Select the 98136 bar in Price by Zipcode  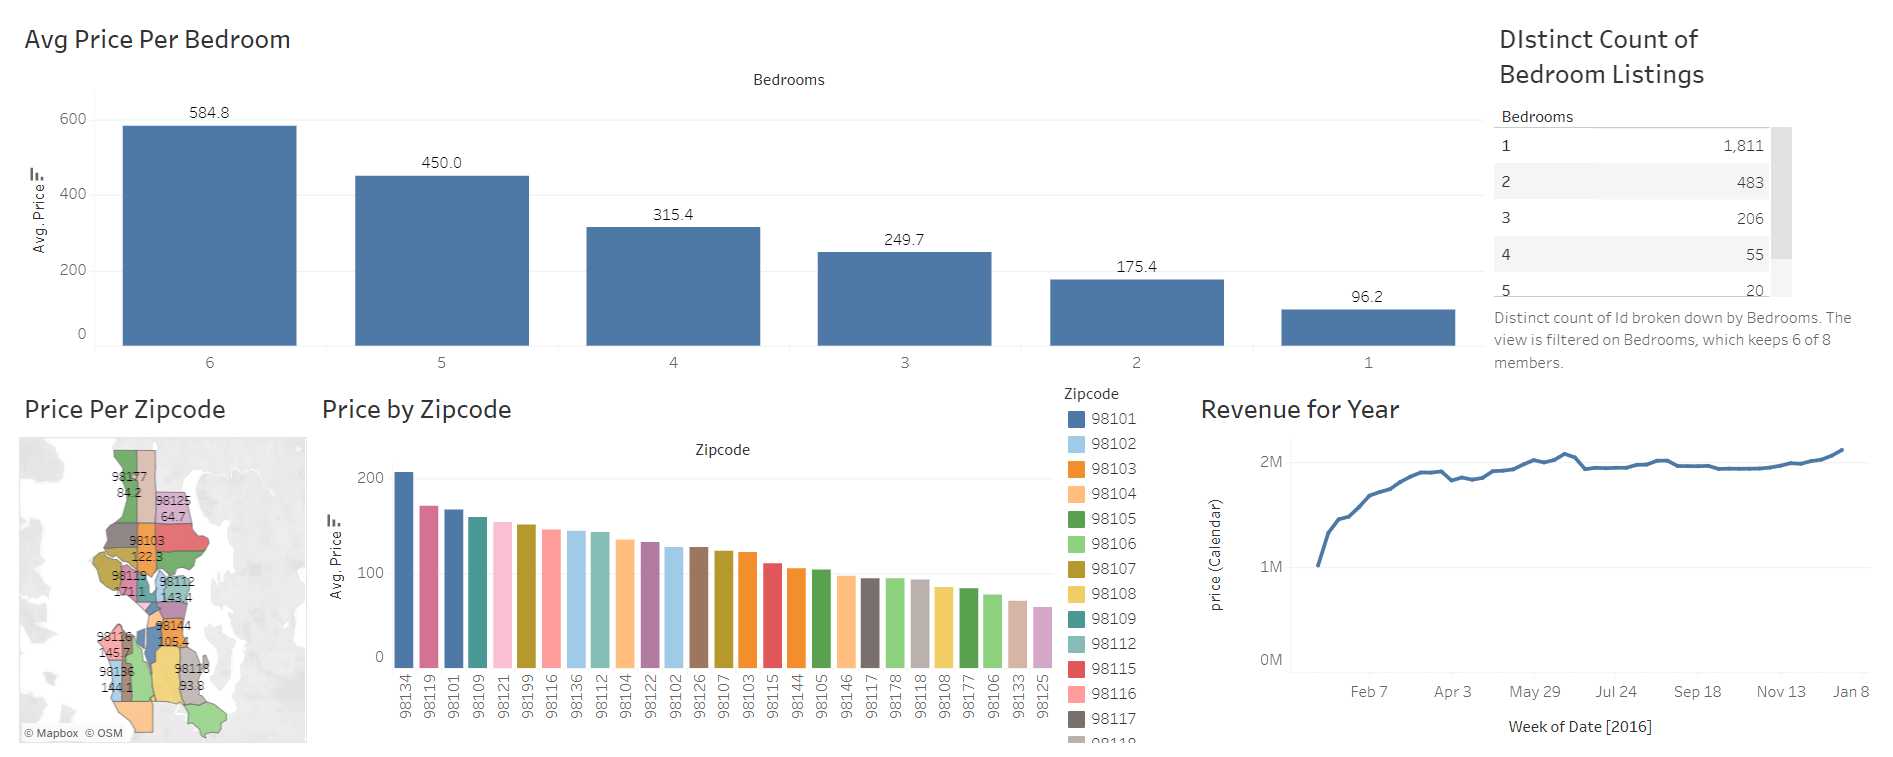(x=576, y=599)
